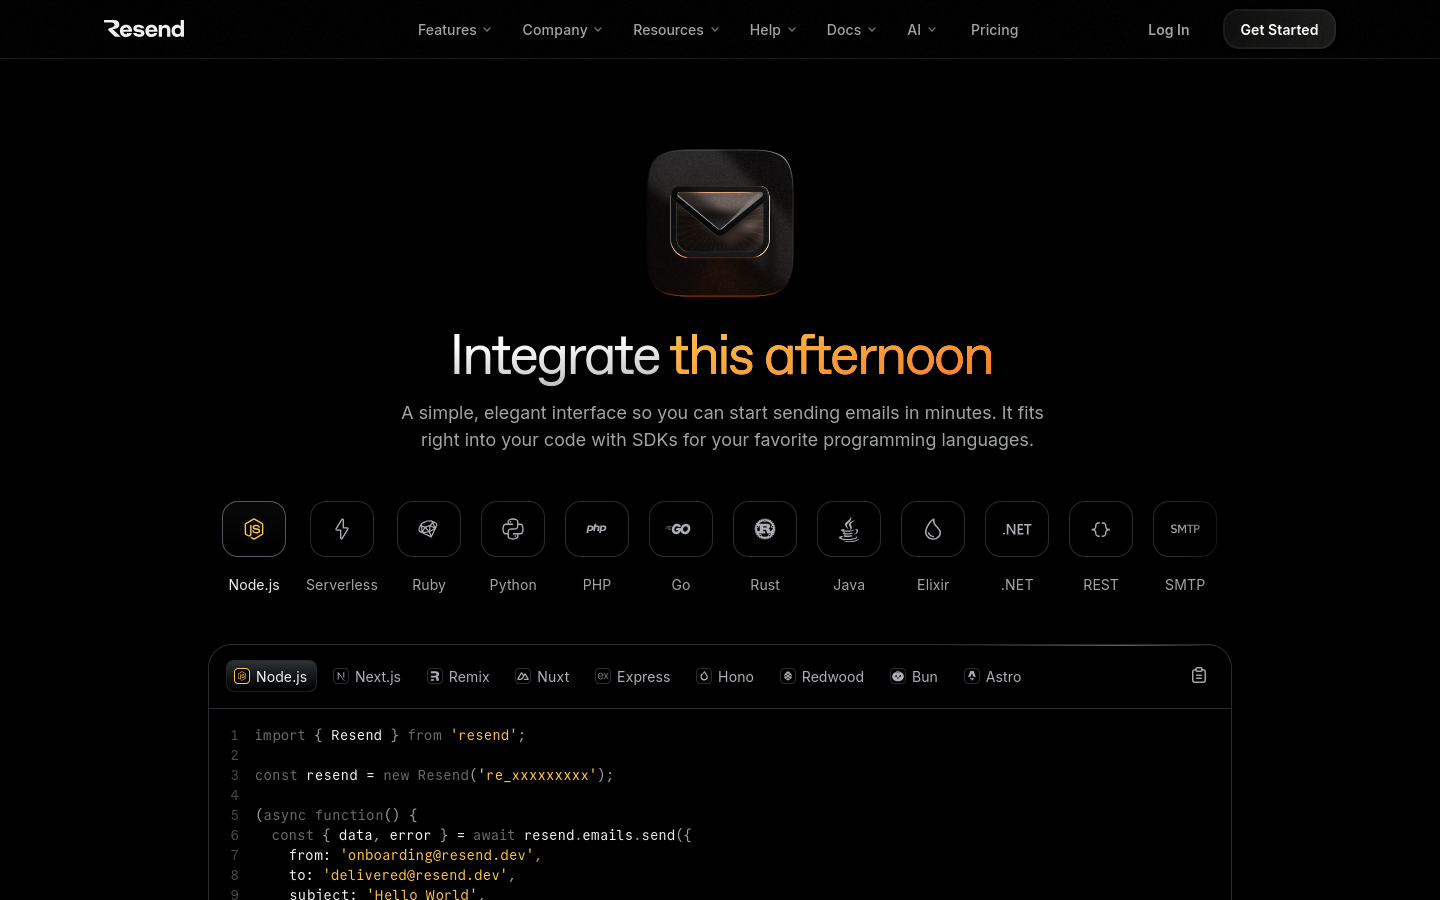Open the Resources dropdown in navbar
Viewport: 1440px width, 900px height.
point(676,30)
